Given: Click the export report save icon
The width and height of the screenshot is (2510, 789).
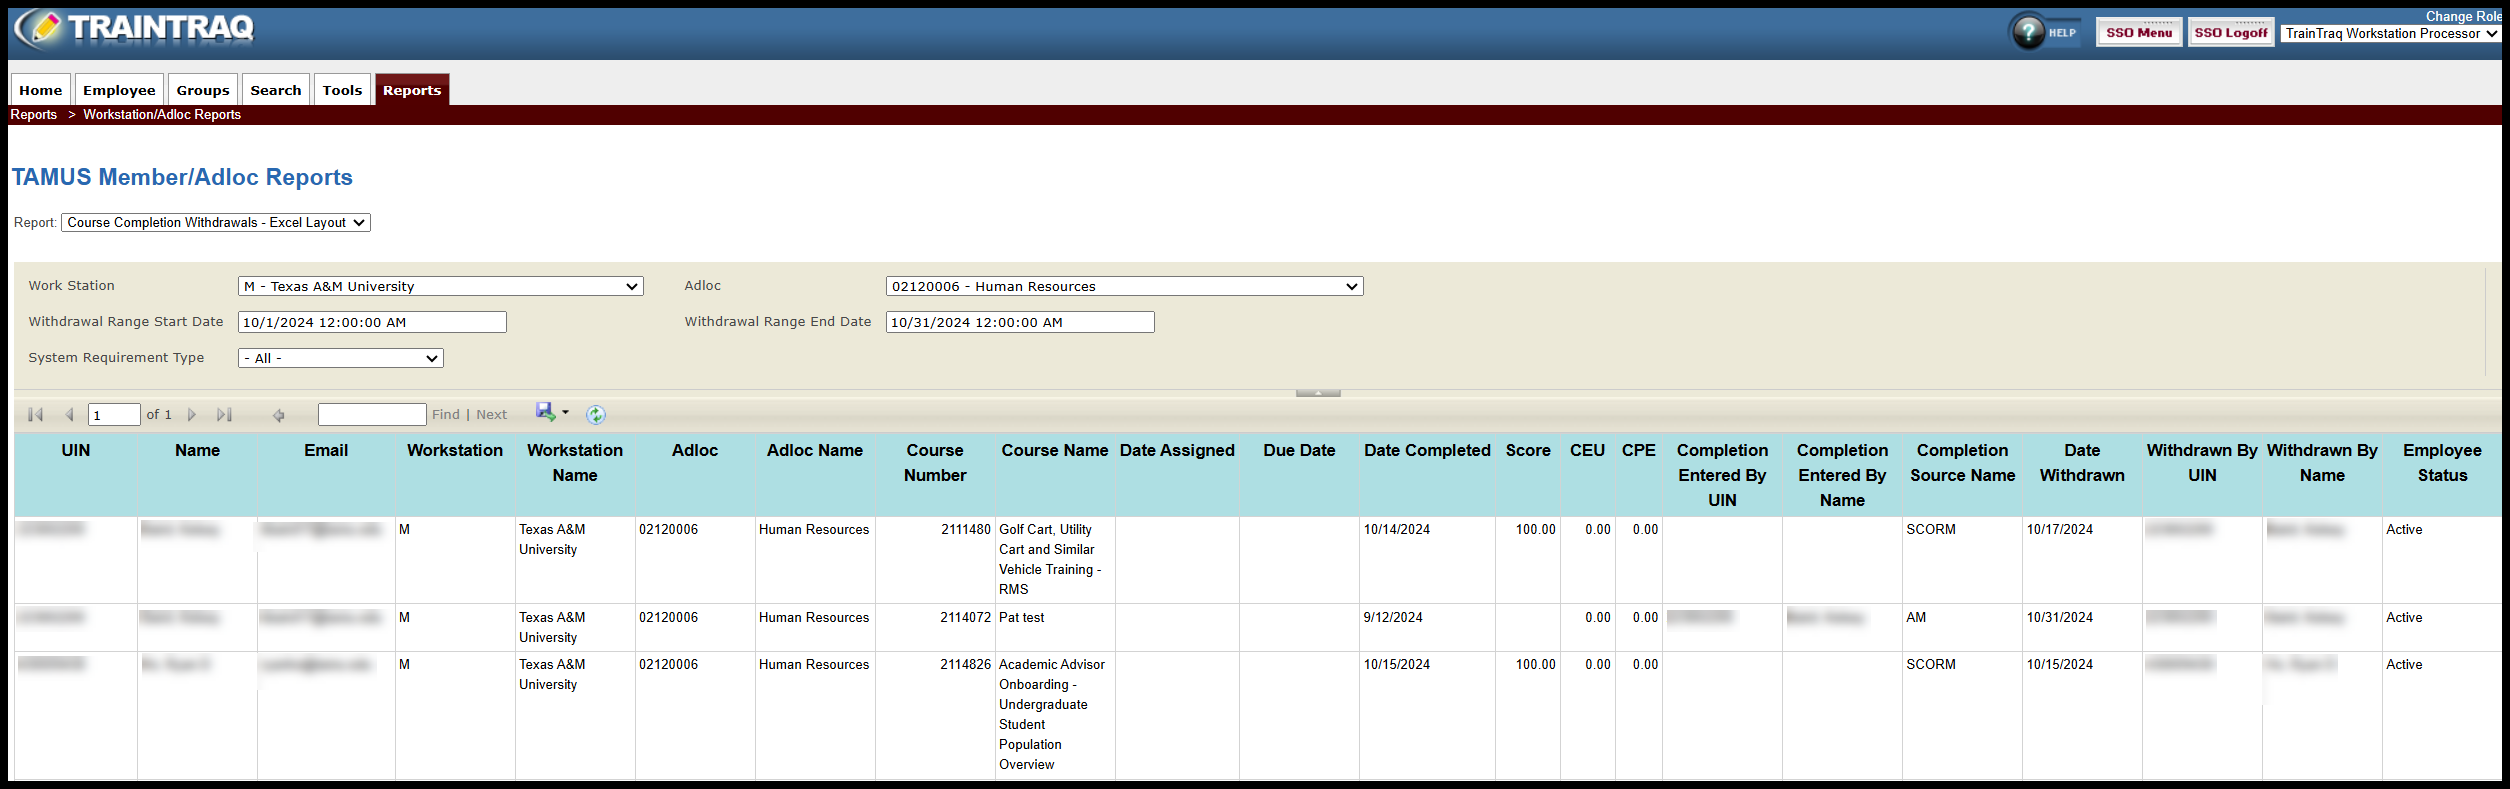Looking at the screenshot, I should (545, 412).
